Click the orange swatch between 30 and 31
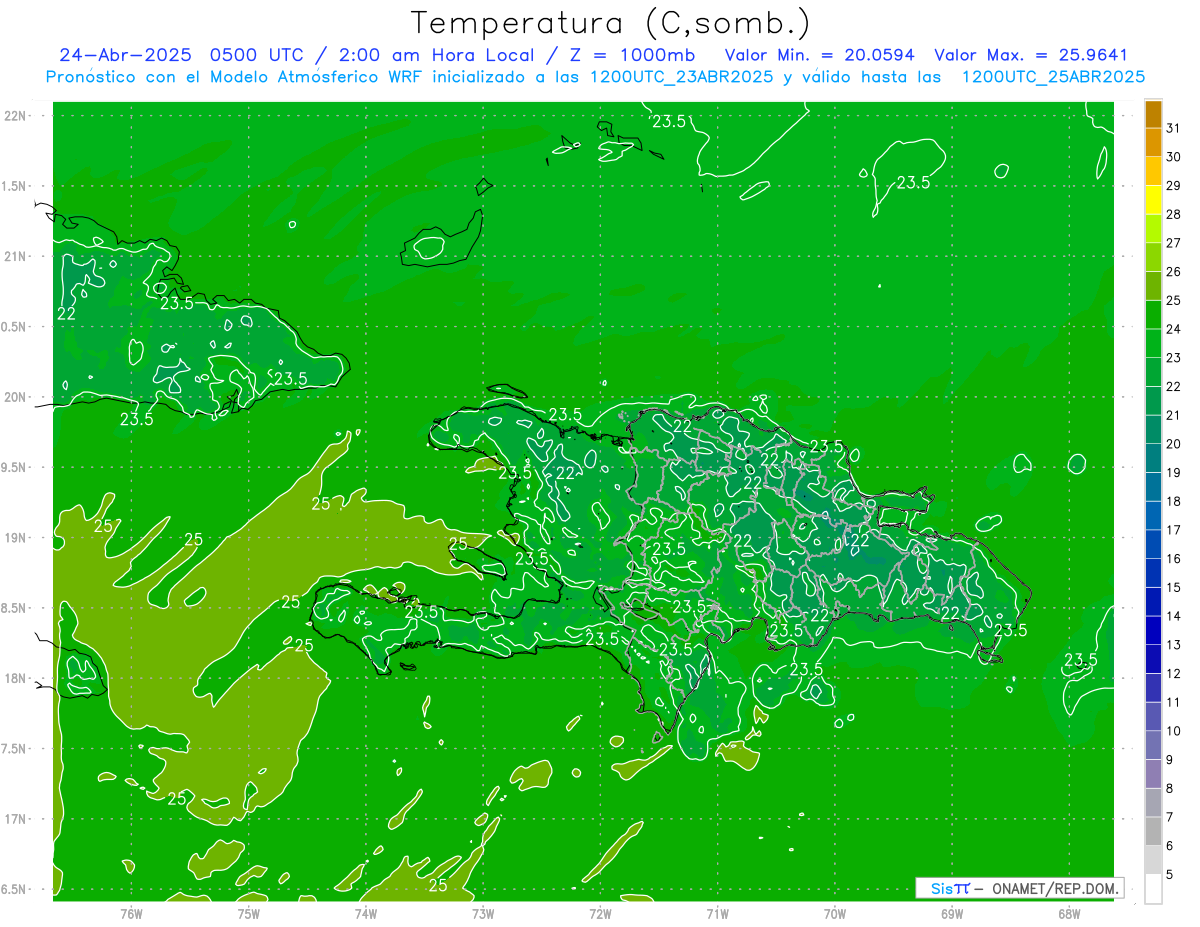 [1153, 142]
